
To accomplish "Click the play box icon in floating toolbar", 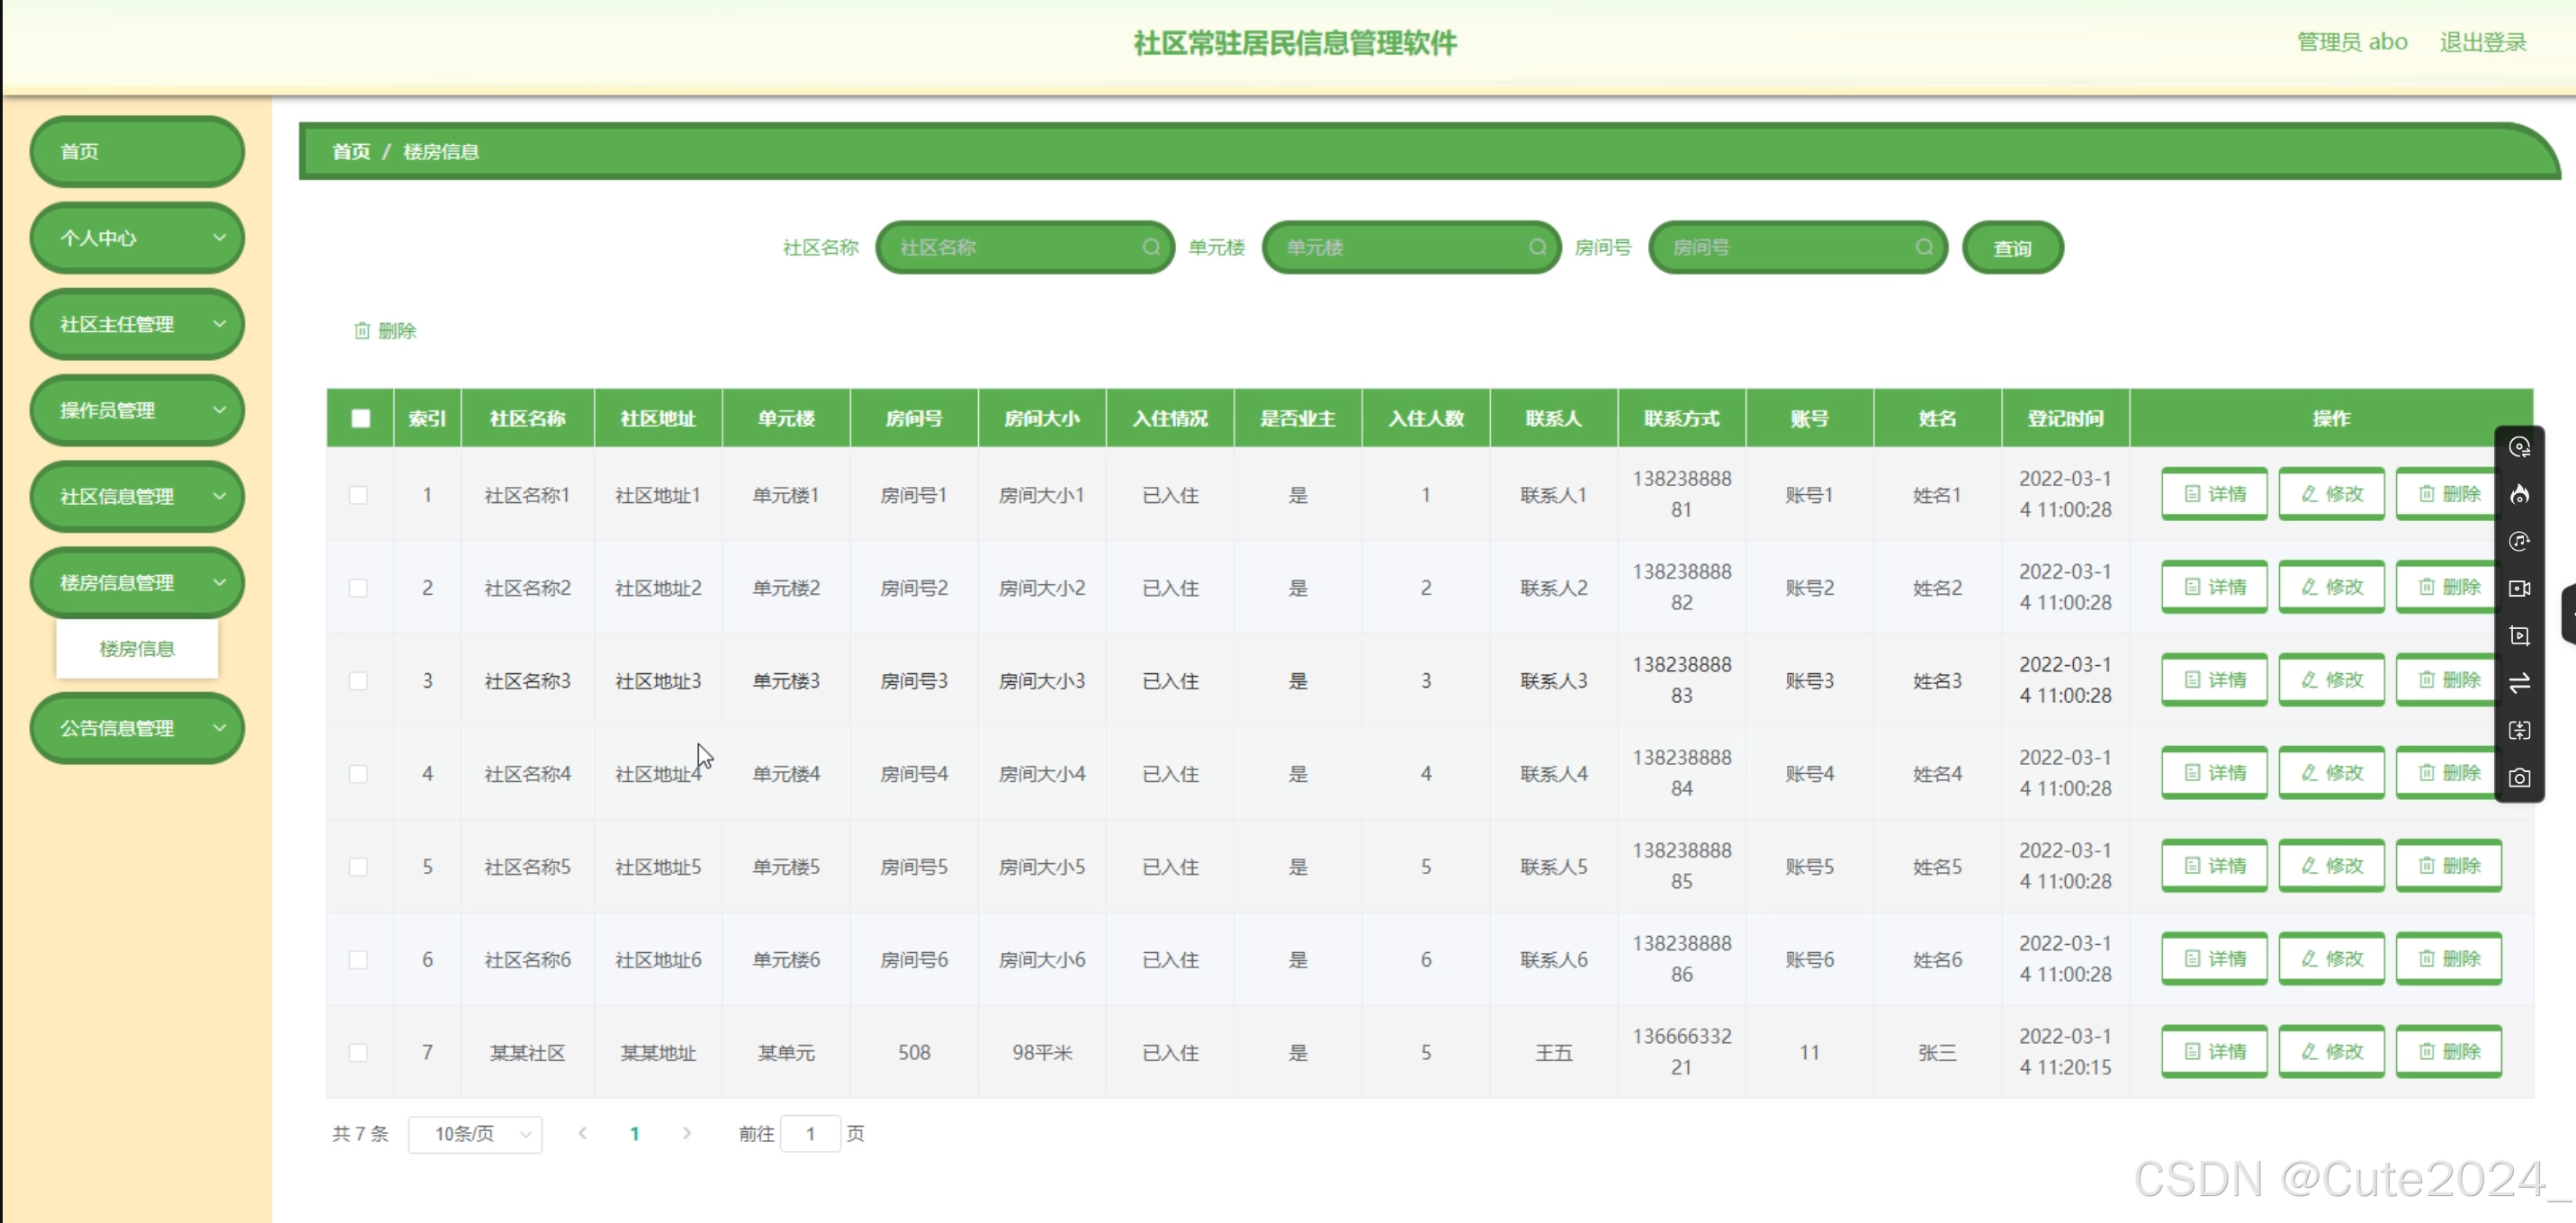I will click(2519, 635).
